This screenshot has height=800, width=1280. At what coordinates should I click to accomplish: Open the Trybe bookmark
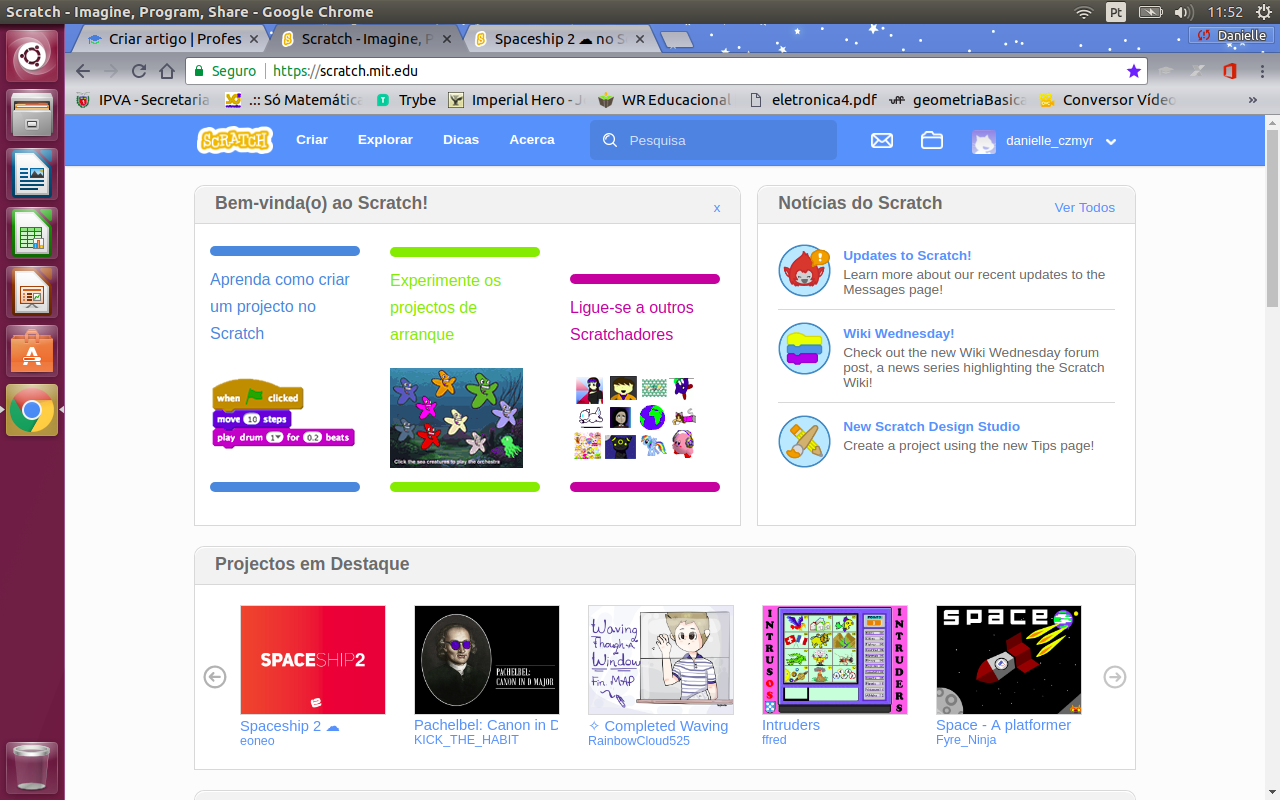coord(406,100)
